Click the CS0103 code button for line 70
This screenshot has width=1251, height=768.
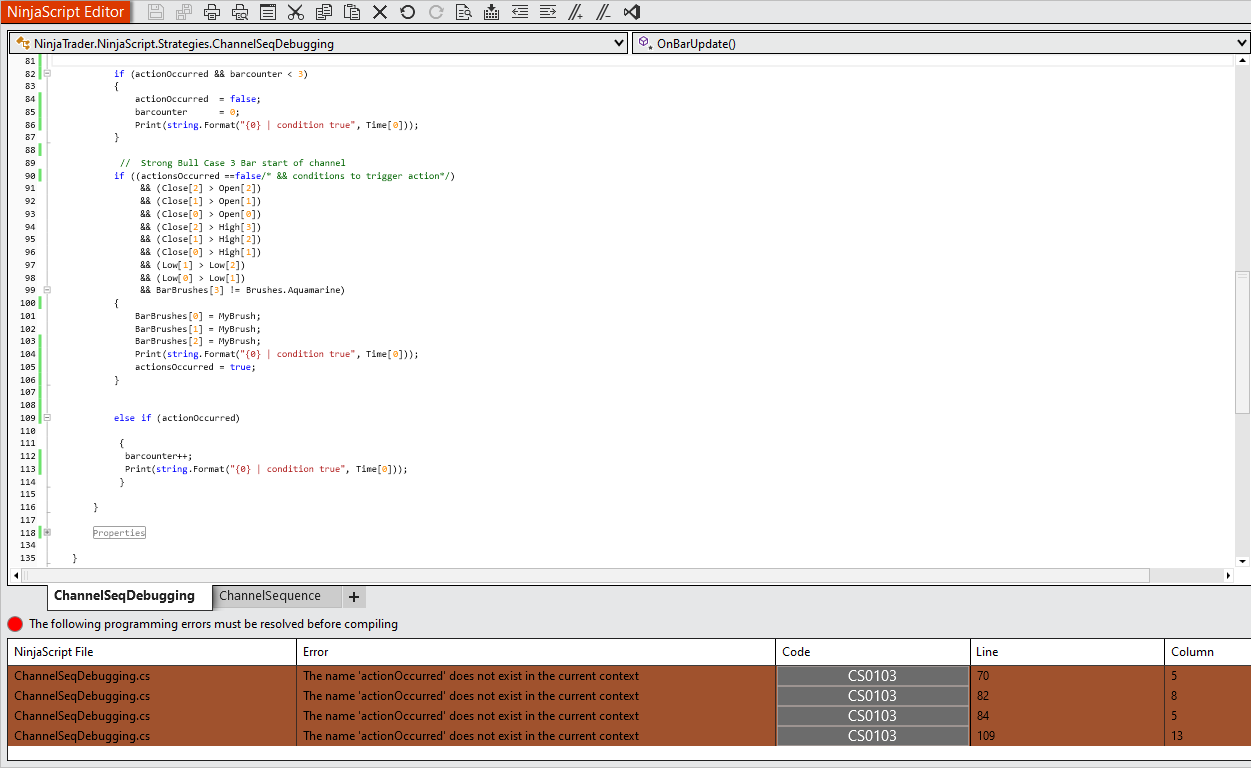872,676
